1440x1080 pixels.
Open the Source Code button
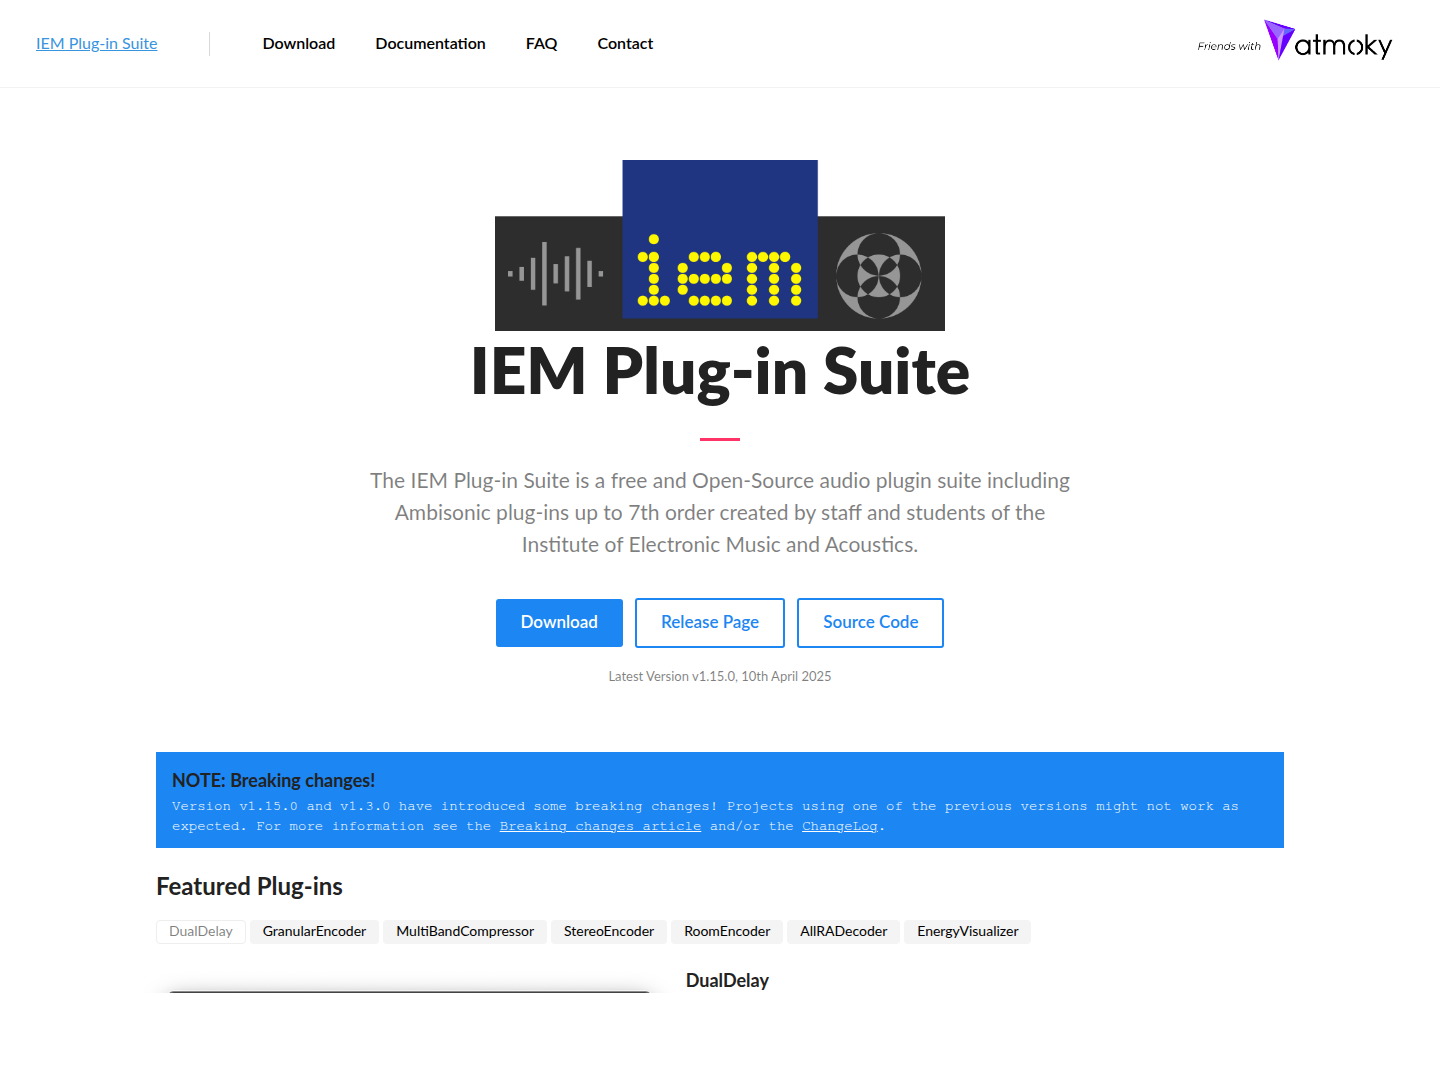[871, 622]
